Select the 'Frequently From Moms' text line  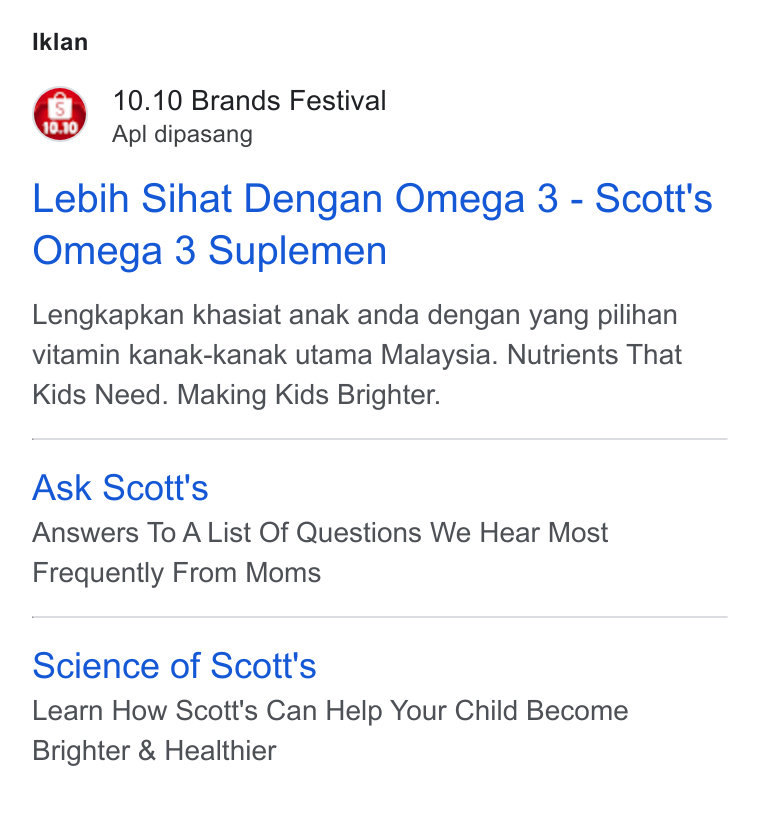pyautogui.click(x=176, y=573)
